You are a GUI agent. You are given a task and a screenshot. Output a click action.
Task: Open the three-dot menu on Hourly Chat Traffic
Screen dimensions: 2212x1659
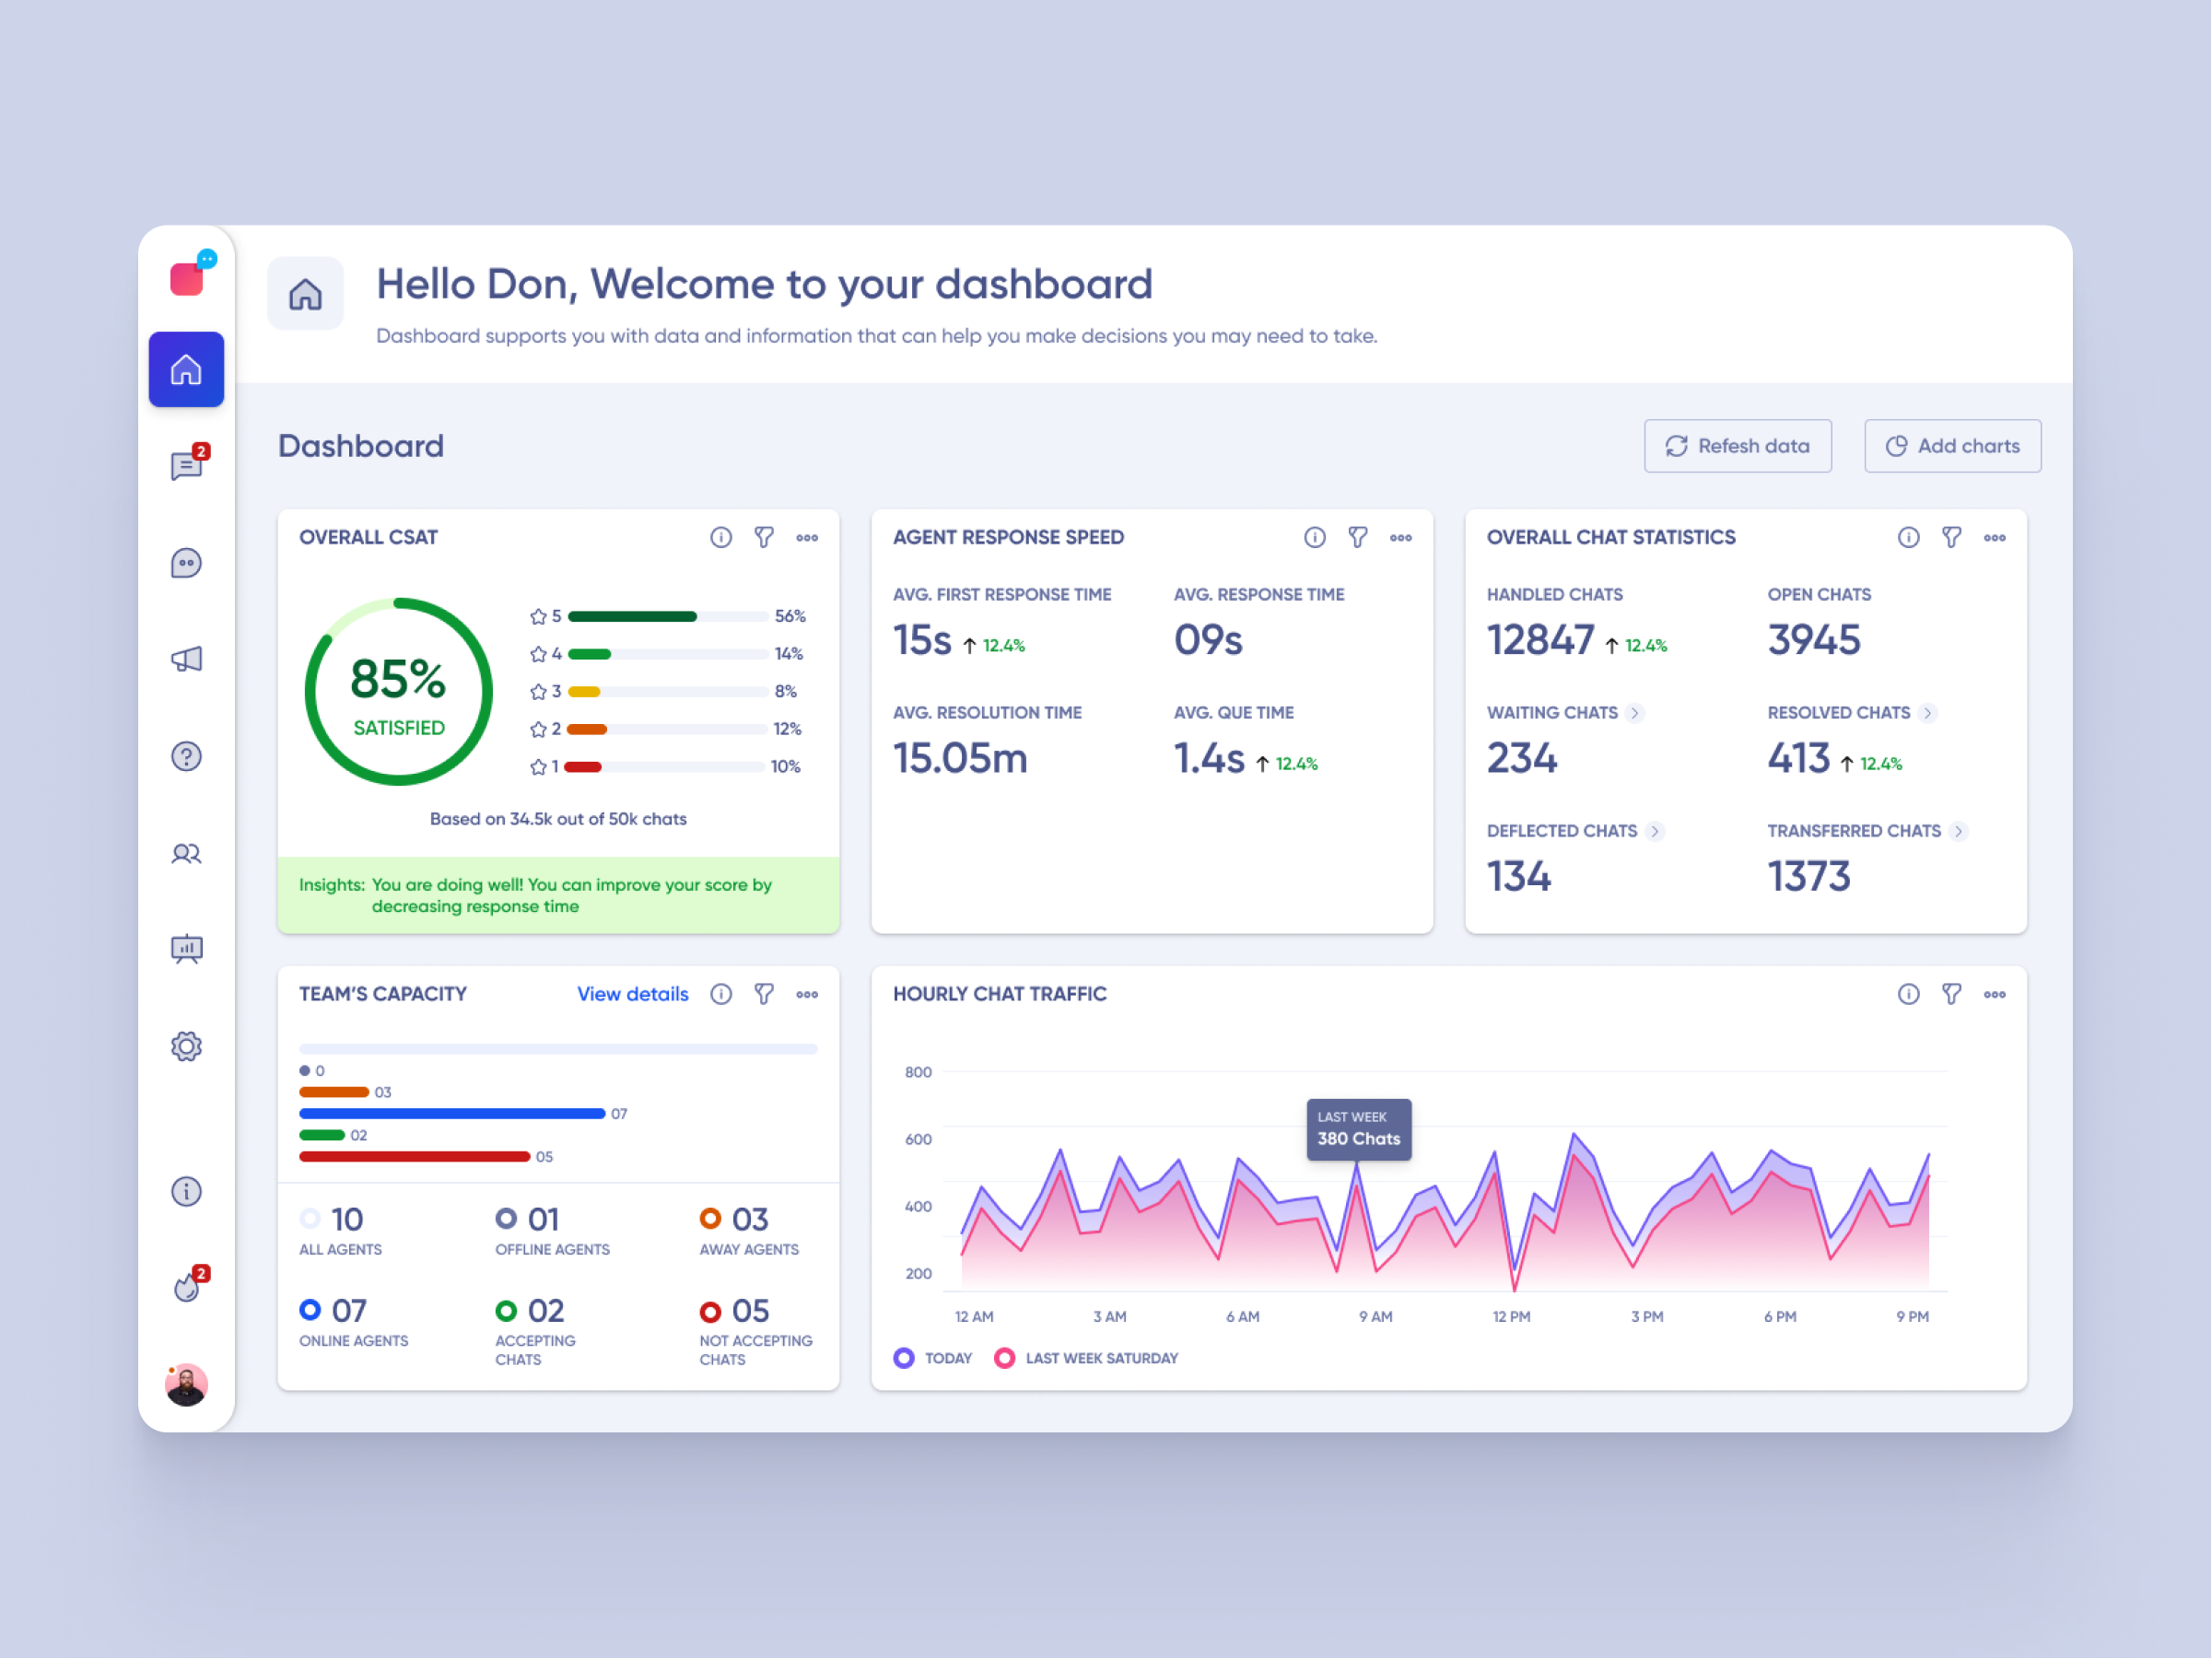[1995, 994]
